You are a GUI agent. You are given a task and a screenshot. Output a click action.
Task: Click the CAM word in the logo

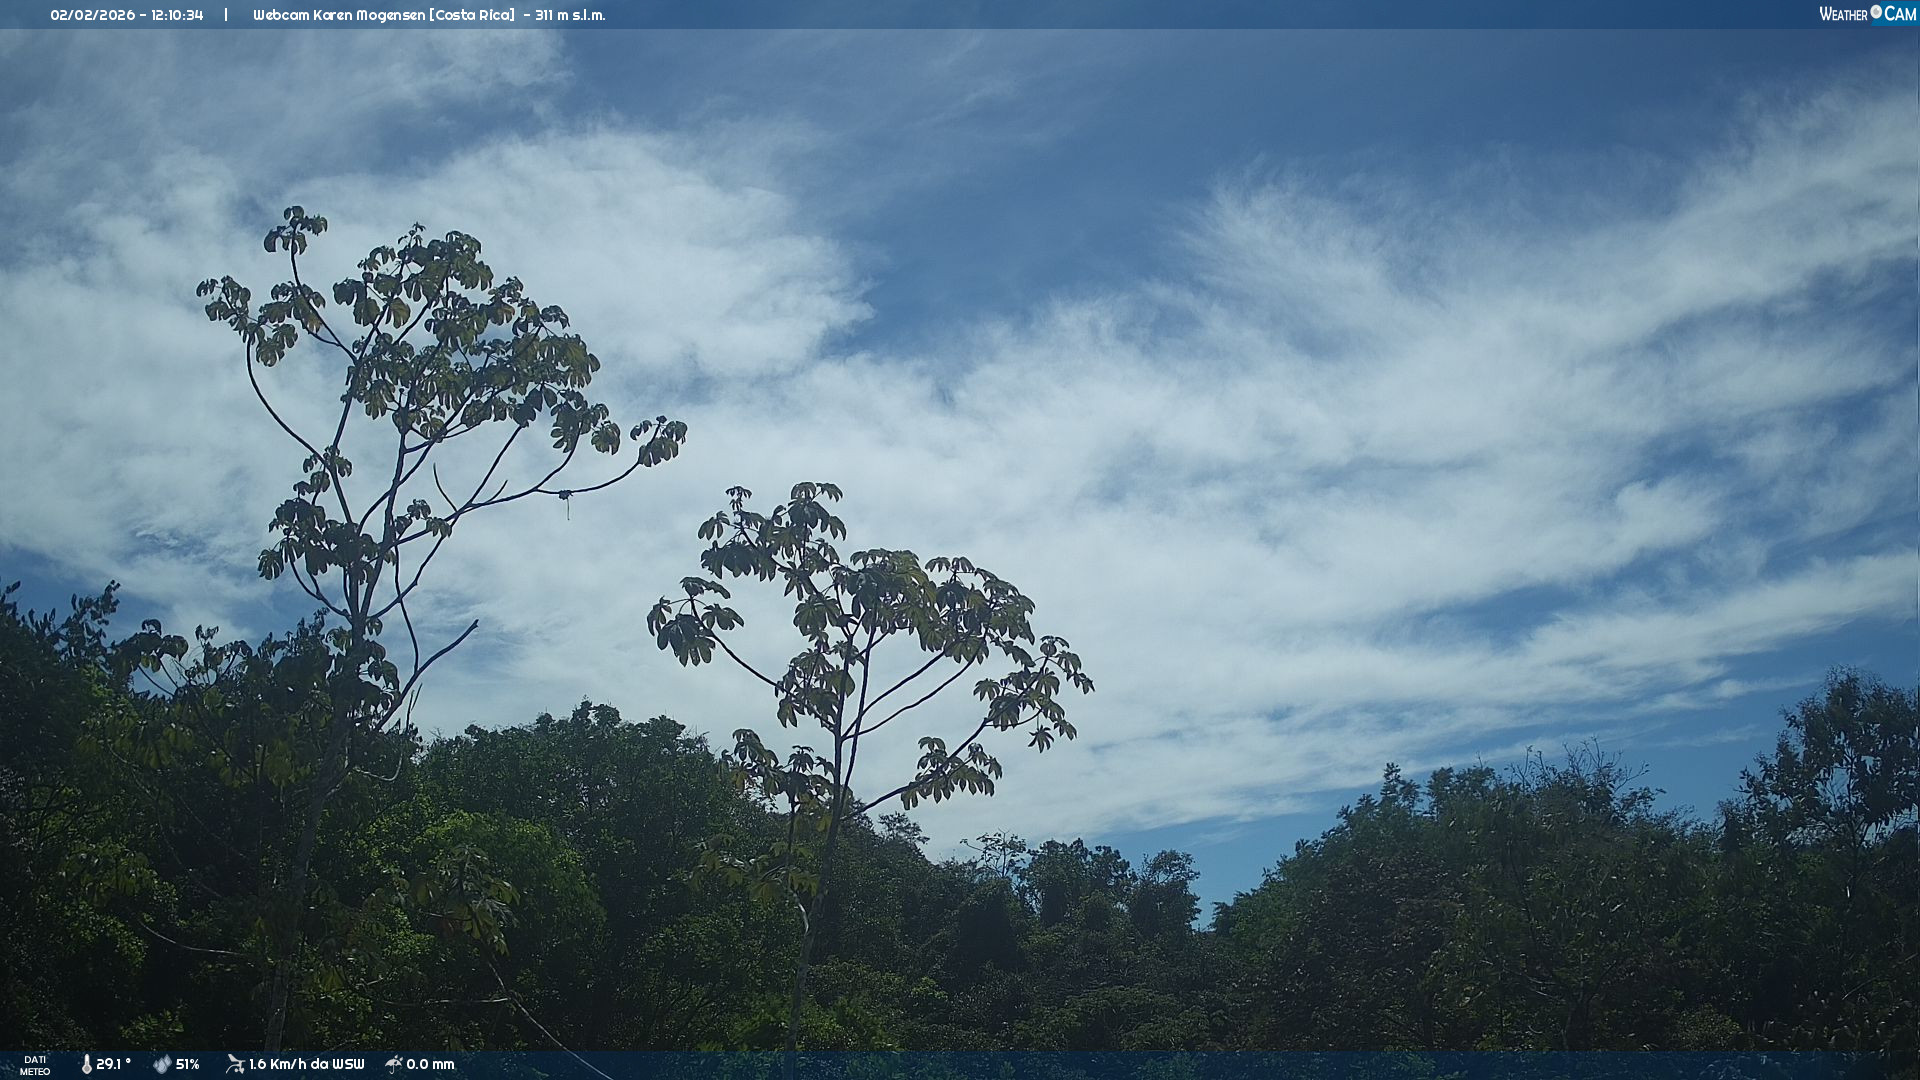coord(1900,14)
